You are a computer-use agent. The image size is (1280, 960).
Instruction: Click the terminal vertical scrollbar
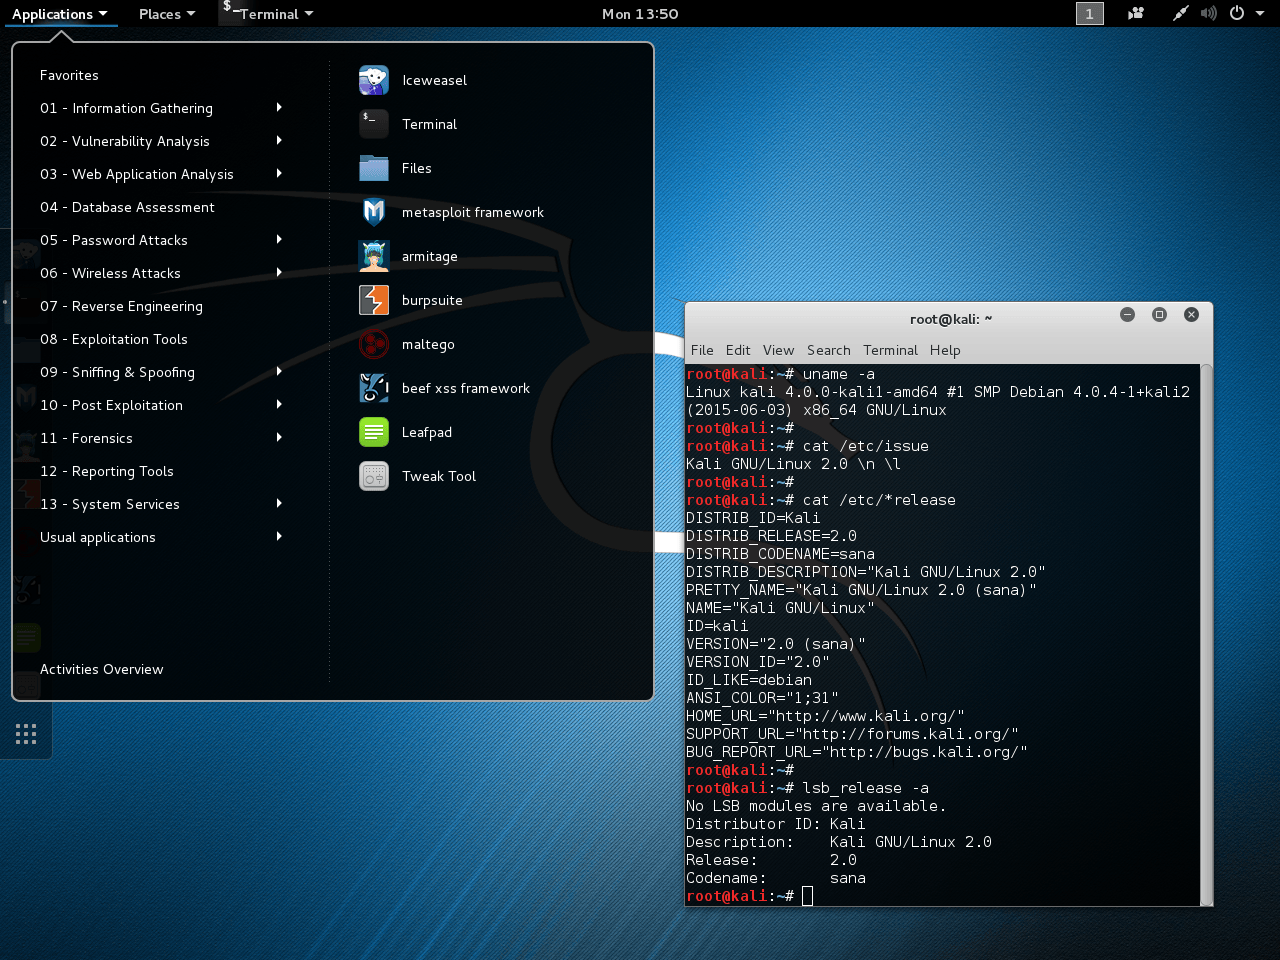point(1206,634)
